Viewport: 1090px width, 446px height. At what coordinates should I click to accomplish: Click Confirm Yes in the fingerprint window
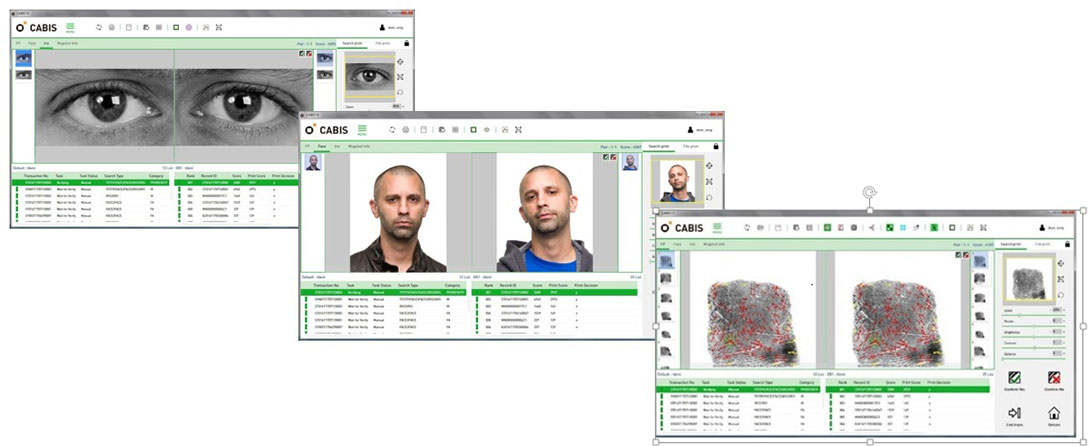1014,380
